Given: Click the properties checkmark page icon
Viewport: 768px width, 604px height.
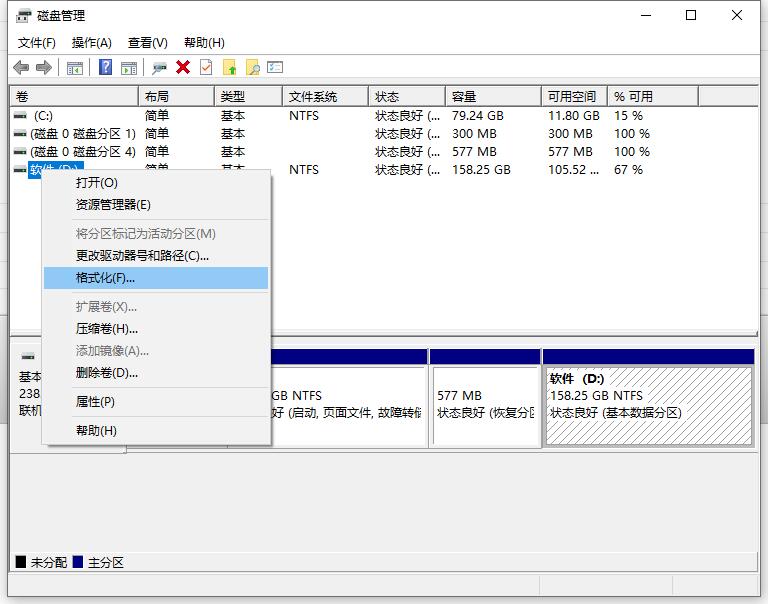Looking at the screenshot, I should [206, 67].
